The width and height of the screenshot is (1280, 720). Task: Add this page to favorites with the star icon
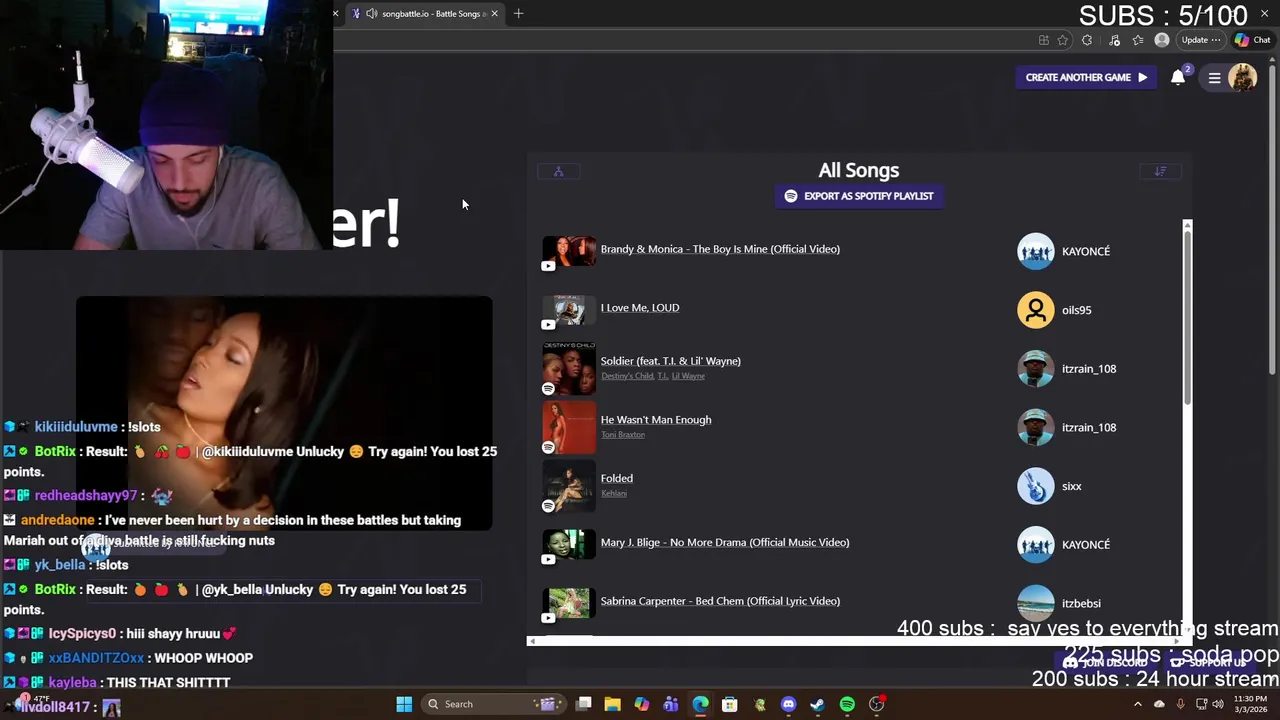(x=1063, y=40)
